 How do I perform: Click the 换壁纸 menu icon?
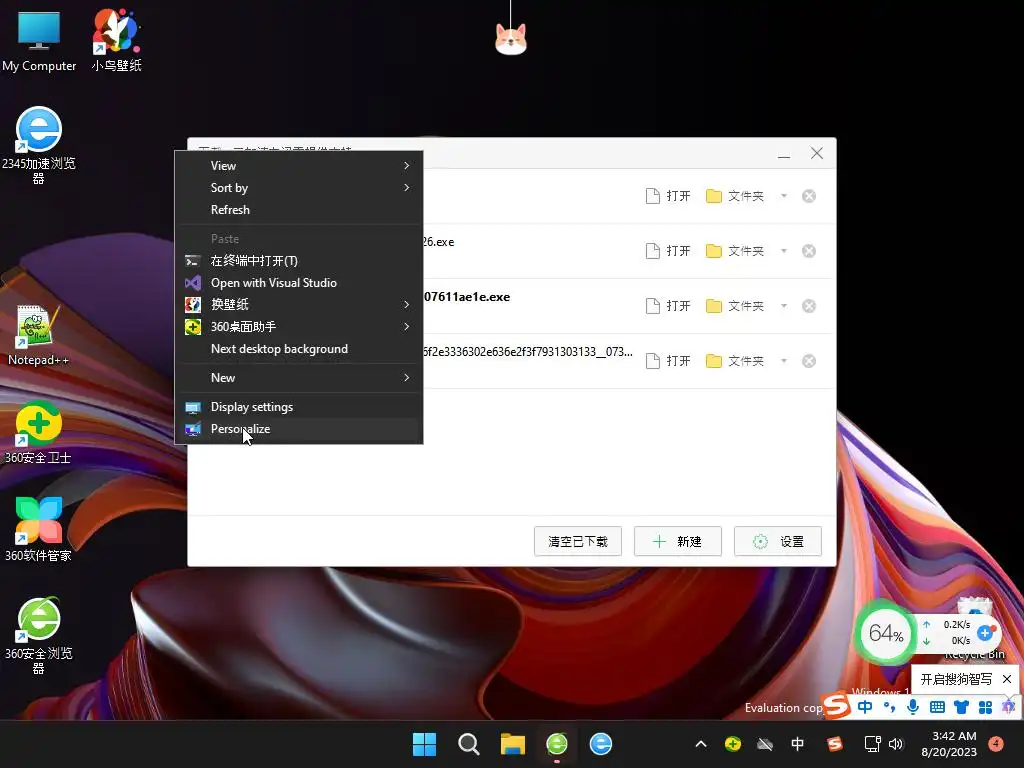(x=193, y=304)
